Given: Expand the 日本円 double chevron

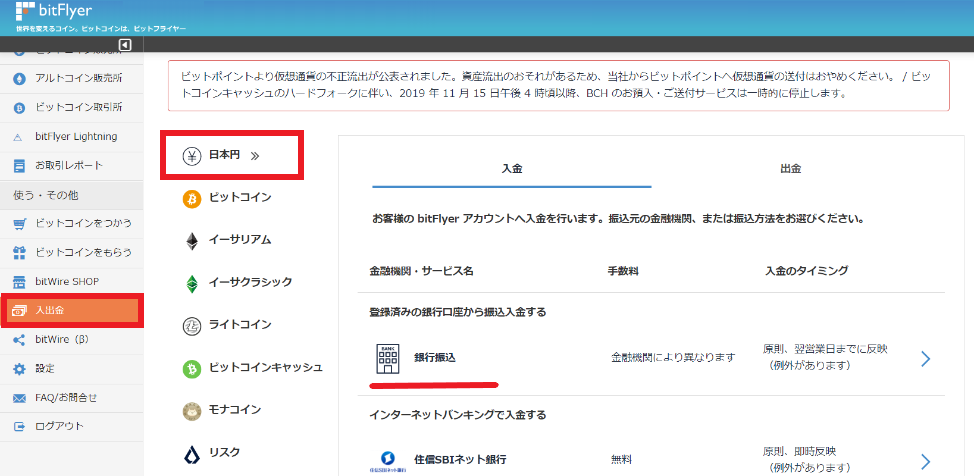Looking at the screenshot, I should pos(254,157).
